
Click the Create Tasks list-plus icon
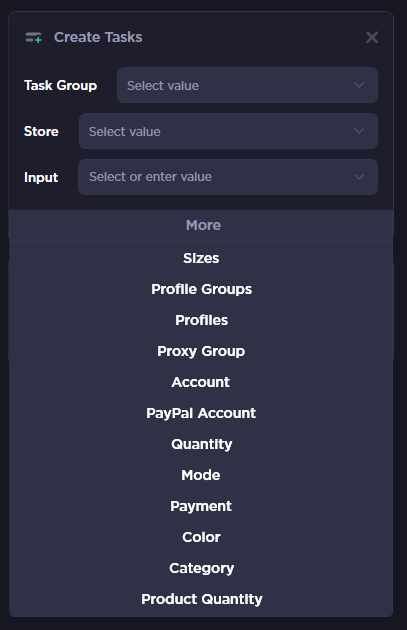pyautogui.click(x=34, y=37)
